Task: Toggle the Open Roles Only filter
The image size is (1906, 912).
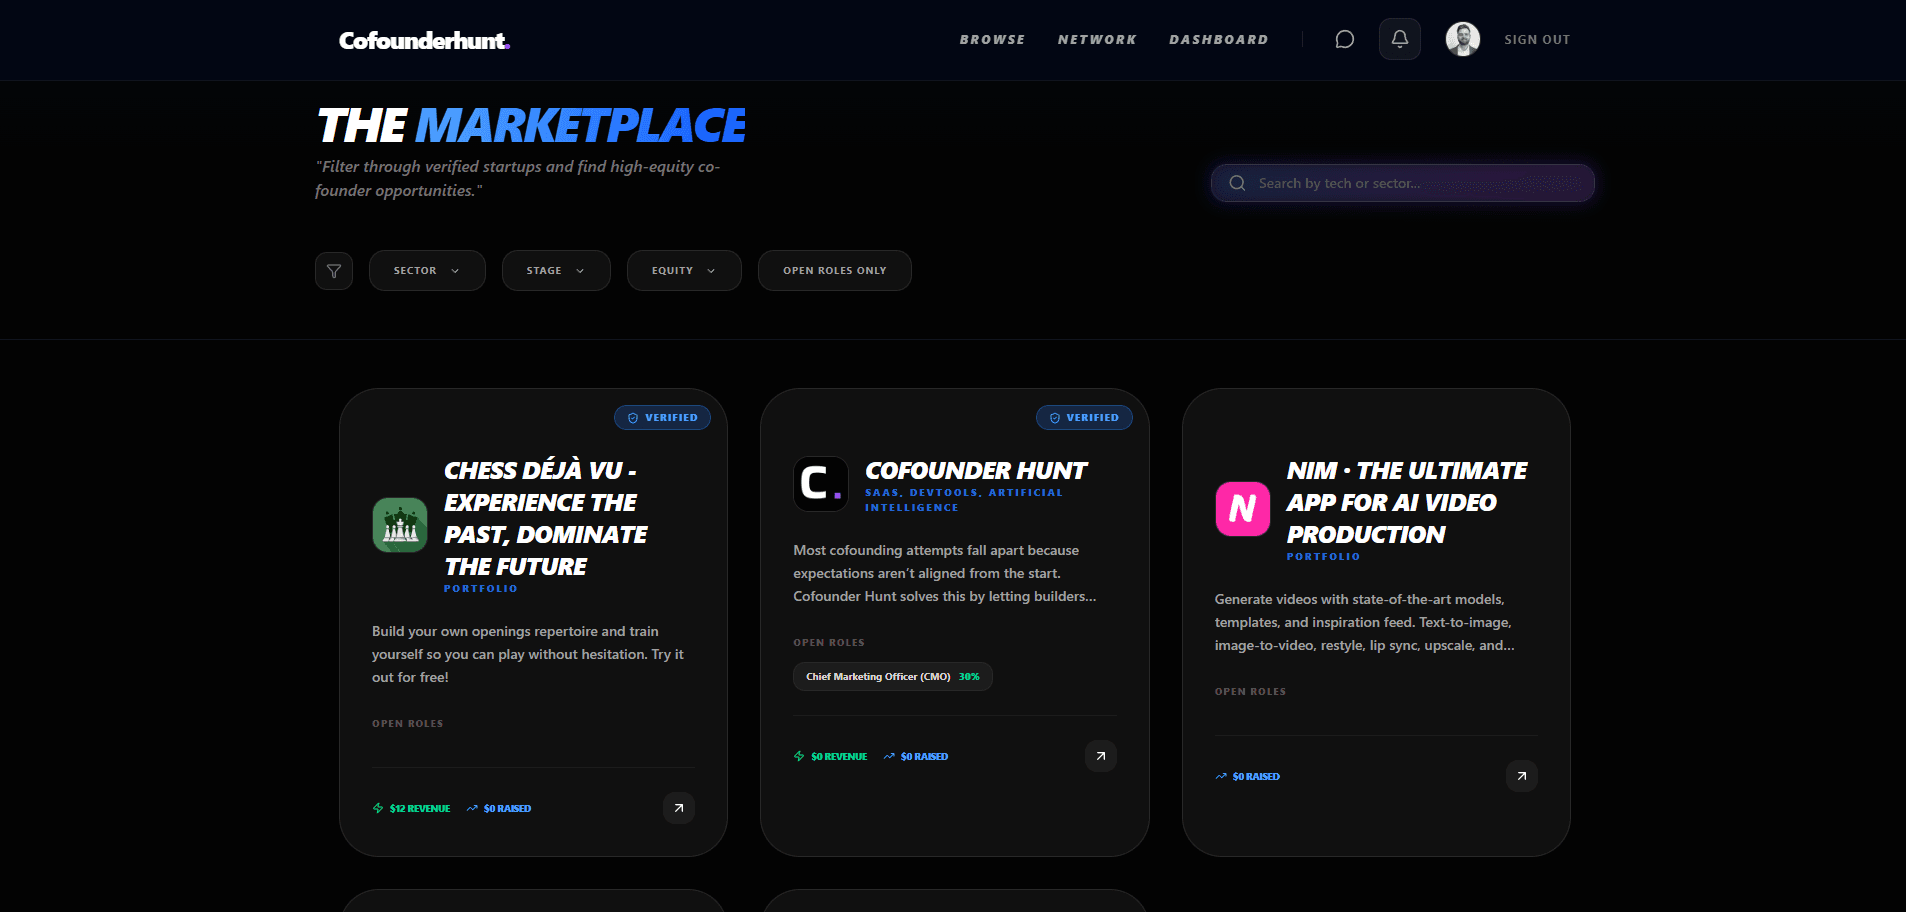Action: (x=834, y=271)
